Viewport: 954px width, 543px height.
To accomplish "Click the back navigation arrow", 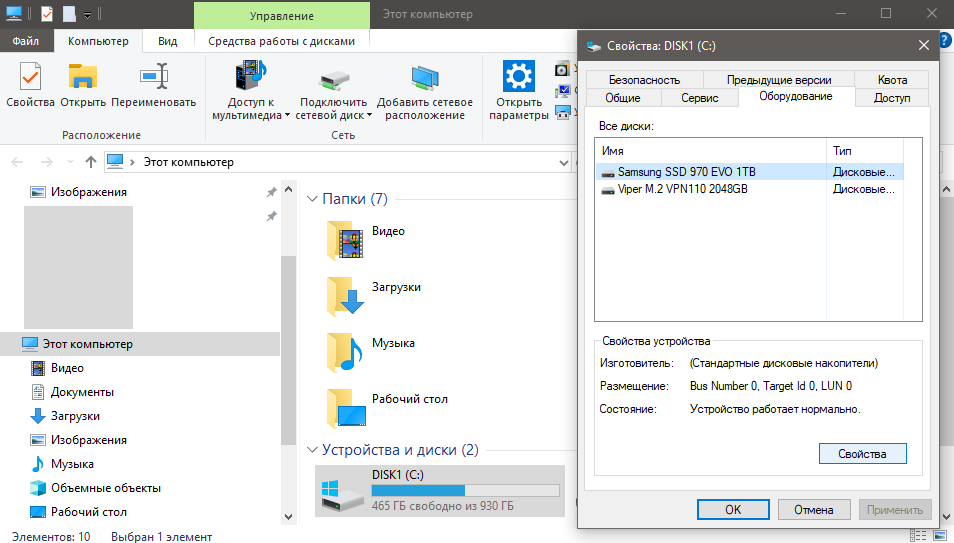I will [17, 162].
